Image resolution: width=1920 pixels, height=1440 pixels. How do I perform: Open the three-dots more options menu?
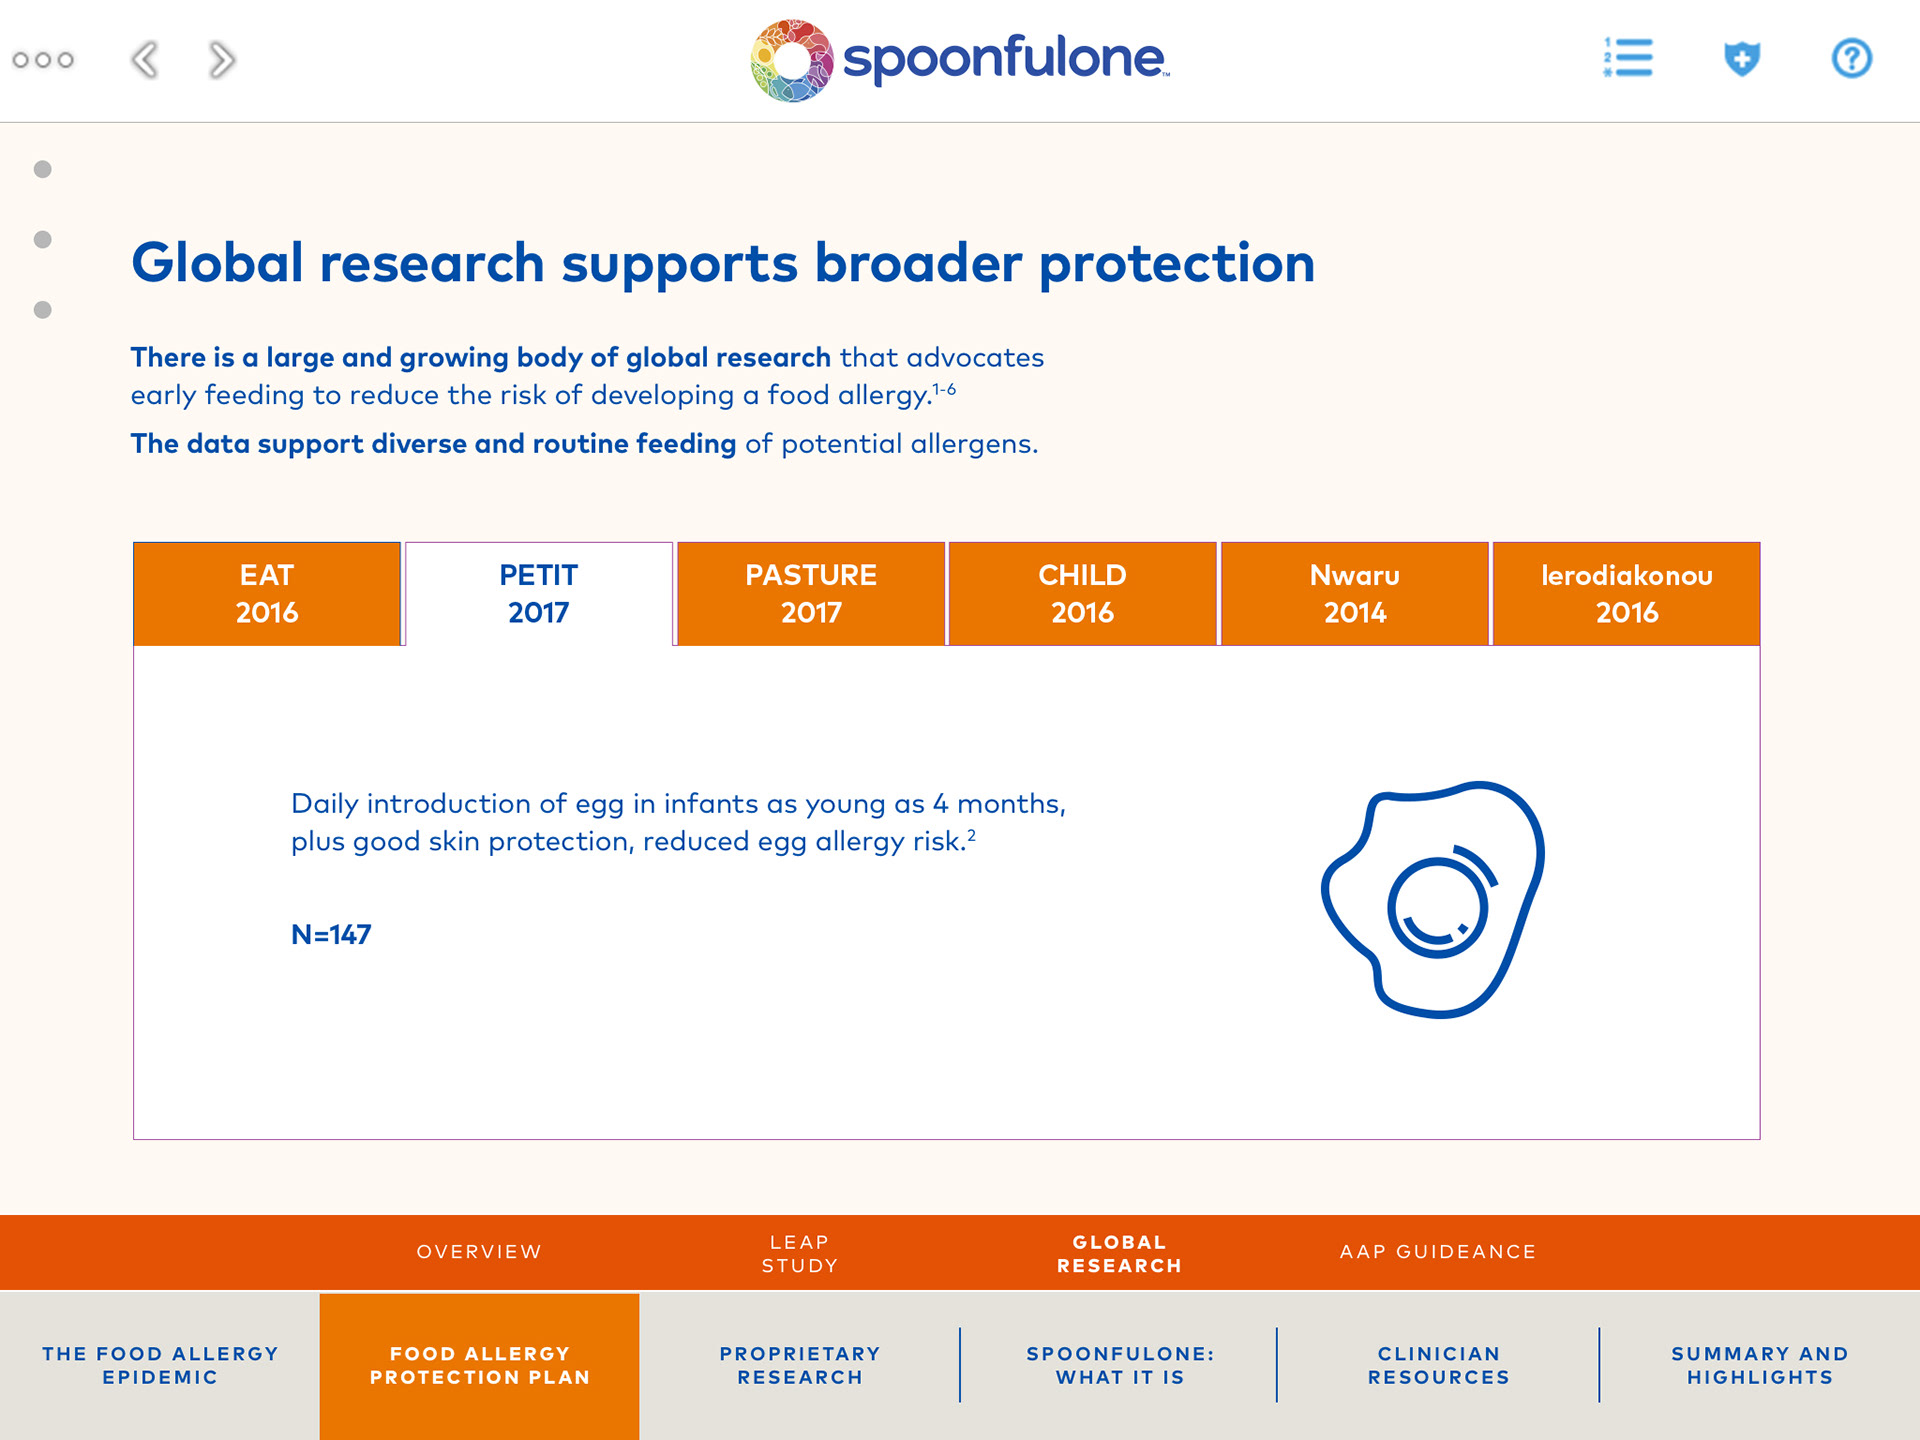pyautogui.click(x=43, y=60)
